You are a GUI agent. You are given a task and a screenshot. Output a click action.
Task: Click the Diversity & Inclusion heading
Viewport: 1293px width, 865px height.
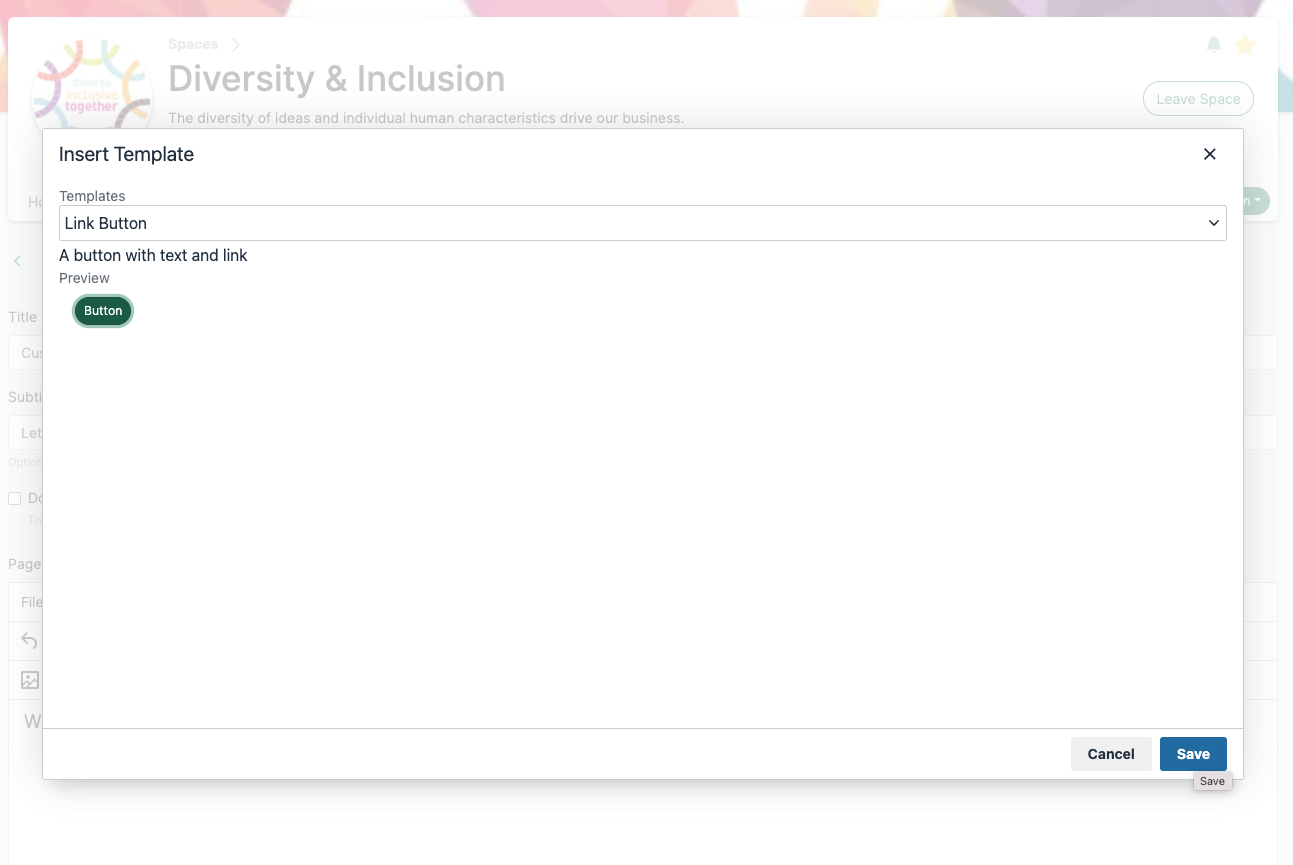point(337,79)
